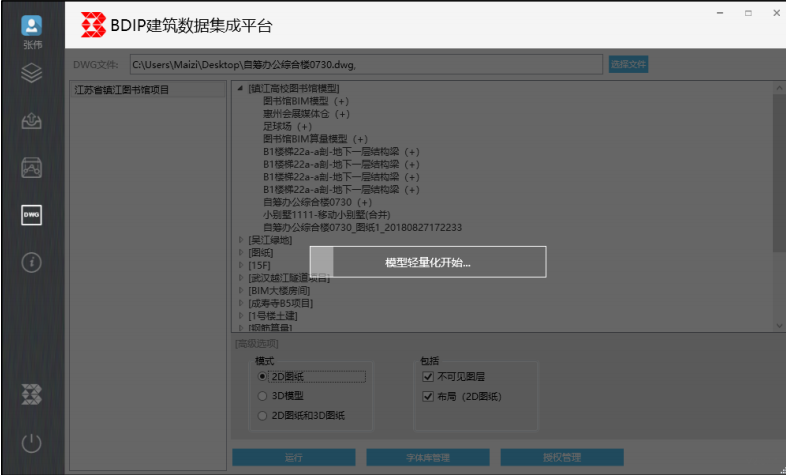Viewport: 786px width, 475px height.
Task: Expand the 1号楼土建 node
Action: pos(241,316)
